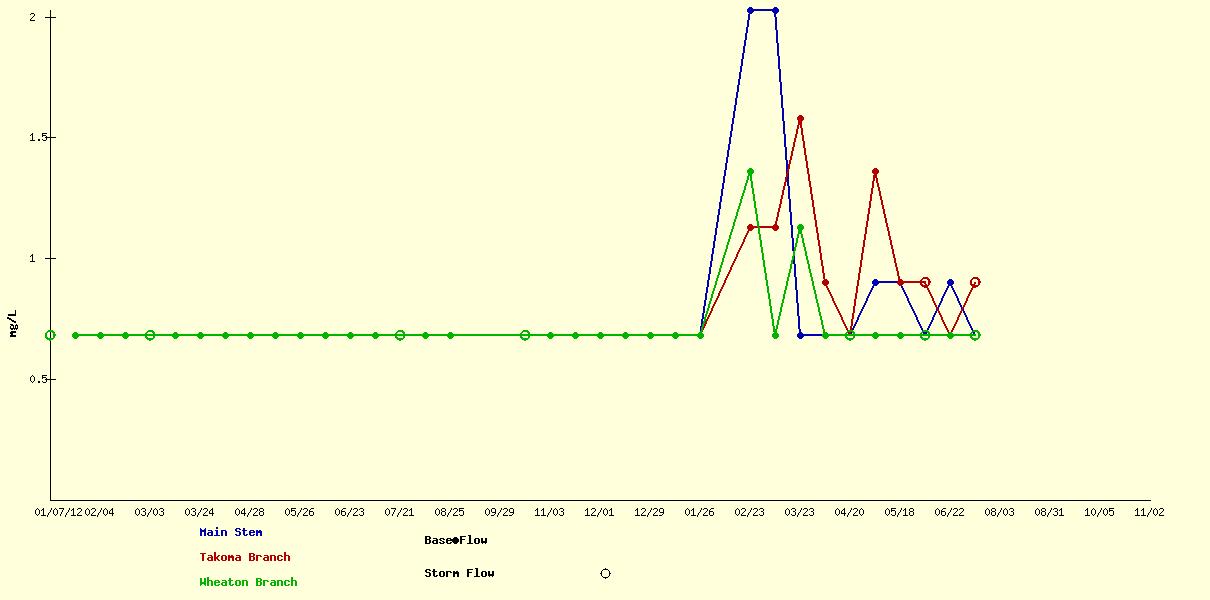Click the 04/28 x-axis date label
The width and height of the screenshot is (1210, 600).
click(x=249, y=512)
